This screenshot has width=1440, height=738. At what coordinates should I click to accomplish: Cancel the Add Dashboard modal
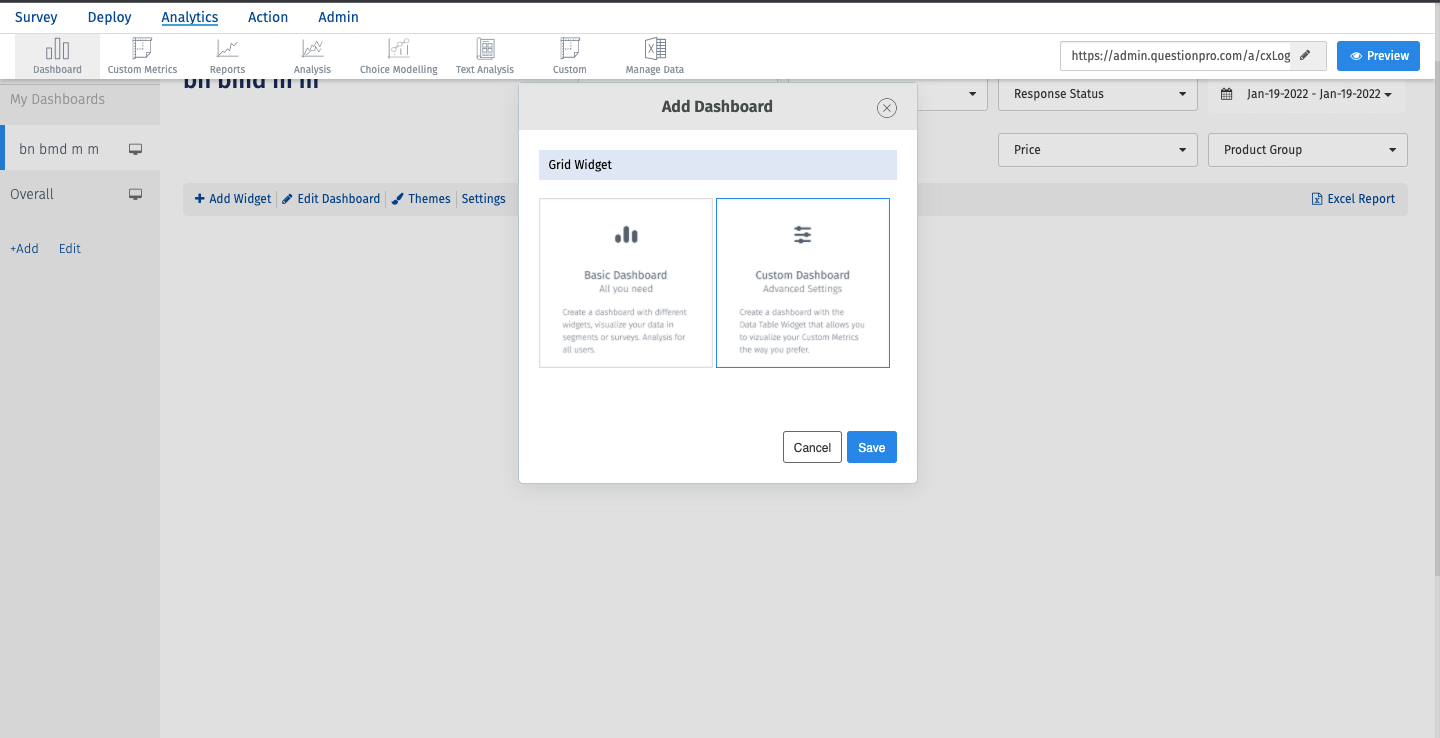point(812,447)
